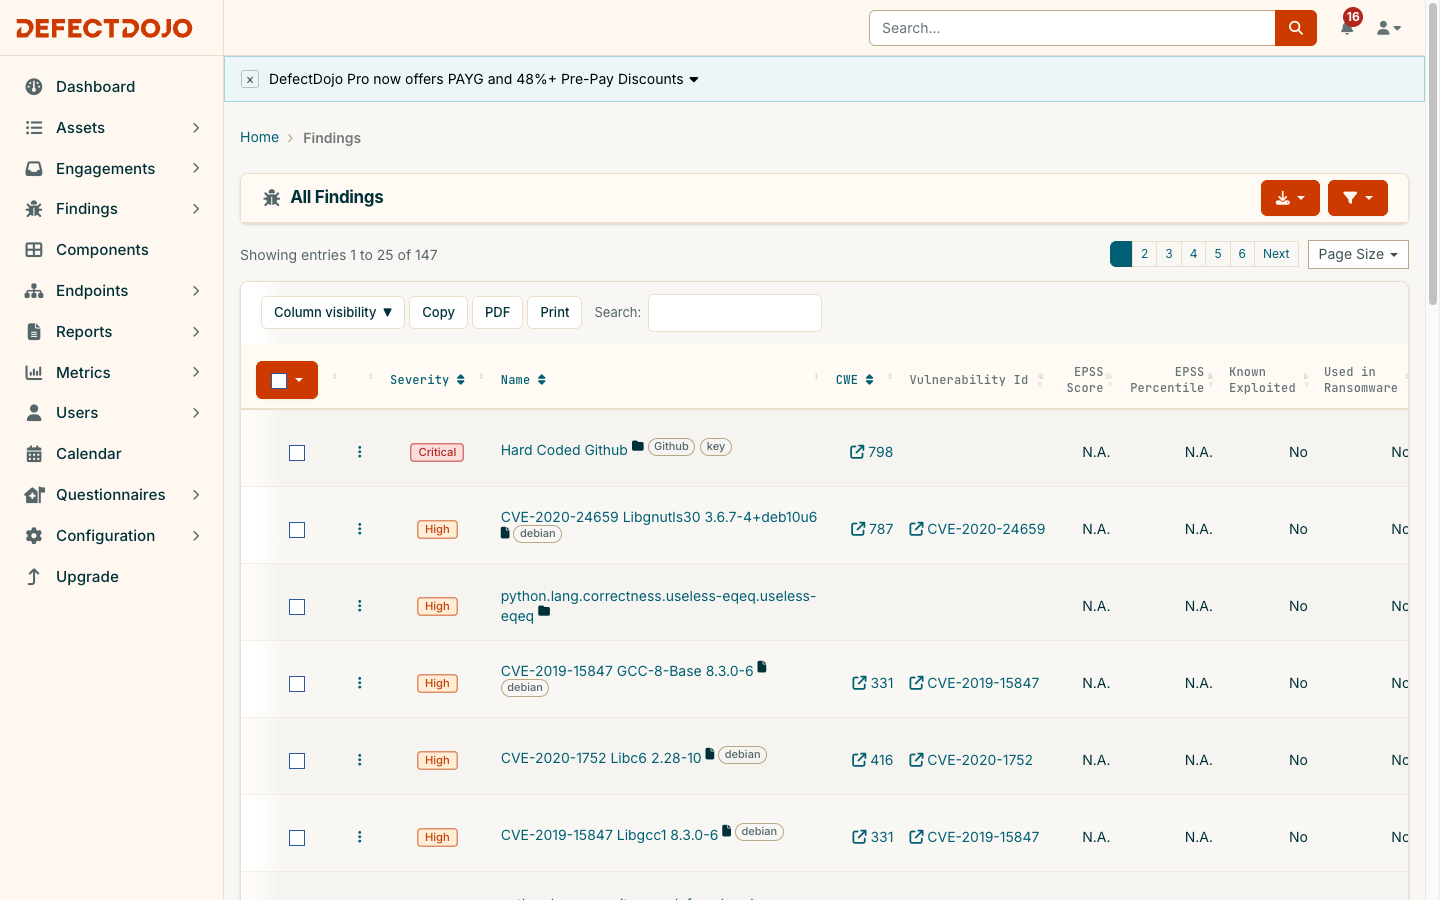The image size is (1440, 900).
Task: Open the Column visibility dropdown
Action: [333, 312]
